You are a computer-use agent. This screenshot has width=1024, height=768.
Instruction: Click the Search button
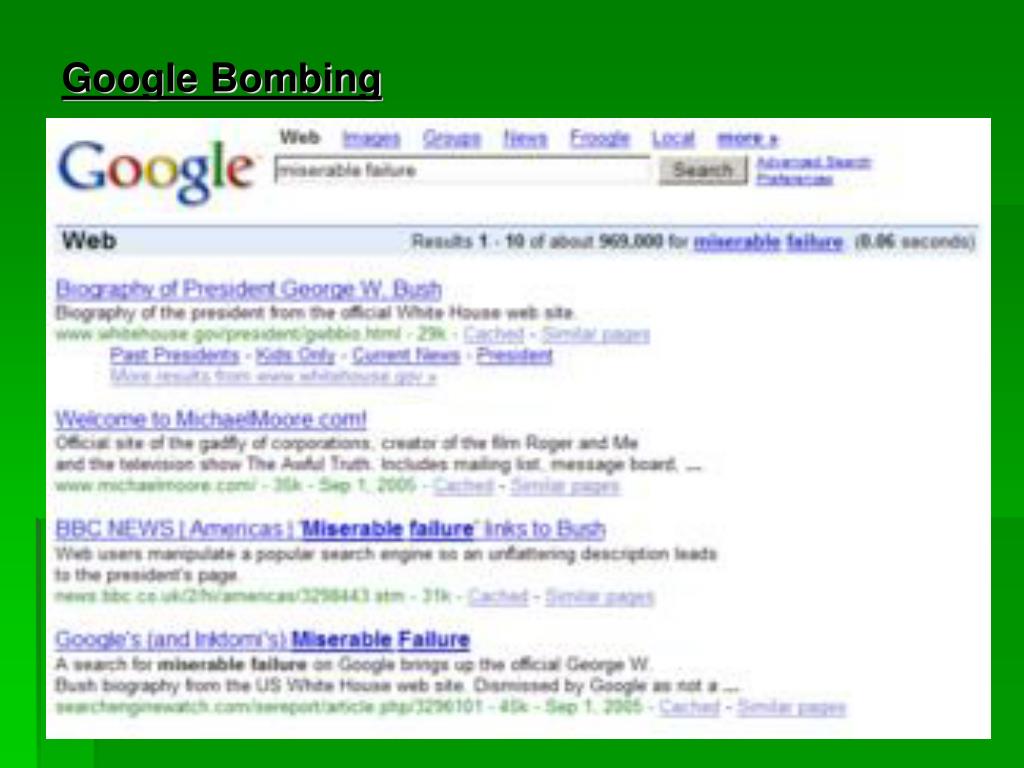(703, 170)
